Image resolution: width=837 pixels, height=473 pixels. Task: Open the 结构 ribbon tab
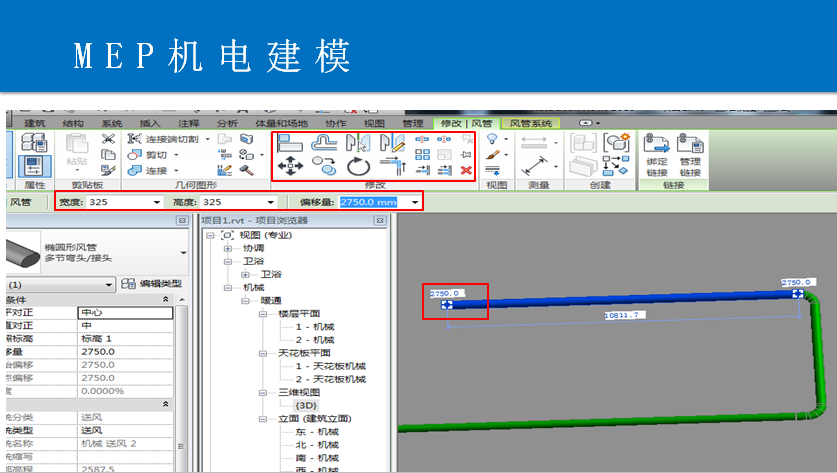click(x=73, y=123)
